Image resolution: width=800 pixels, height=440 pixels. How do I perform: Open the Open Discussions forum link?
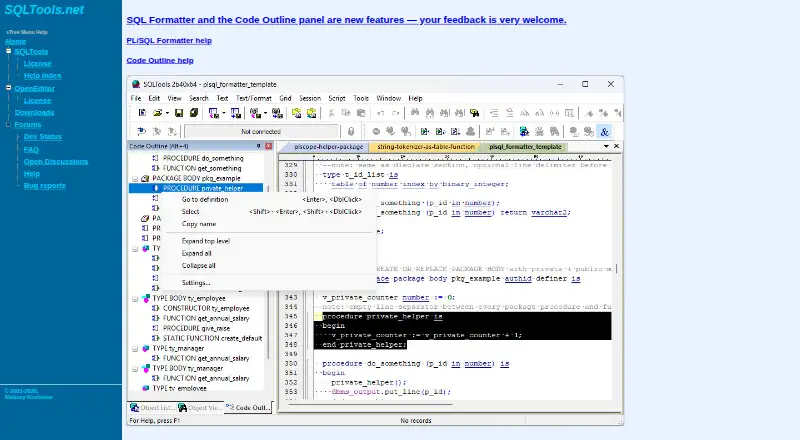(x=56, y=161)
